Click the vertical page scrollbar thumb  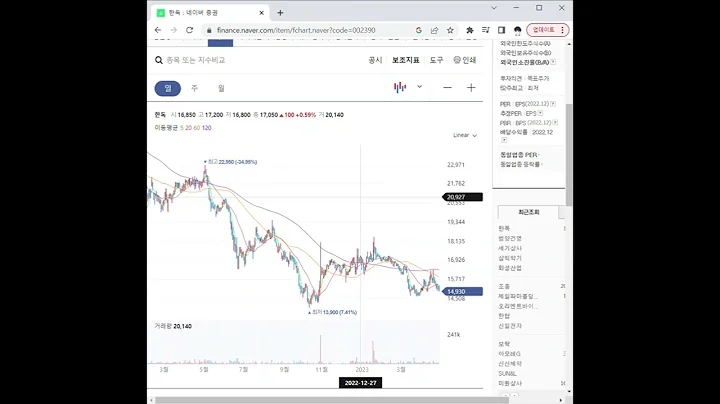pos(569,154)
